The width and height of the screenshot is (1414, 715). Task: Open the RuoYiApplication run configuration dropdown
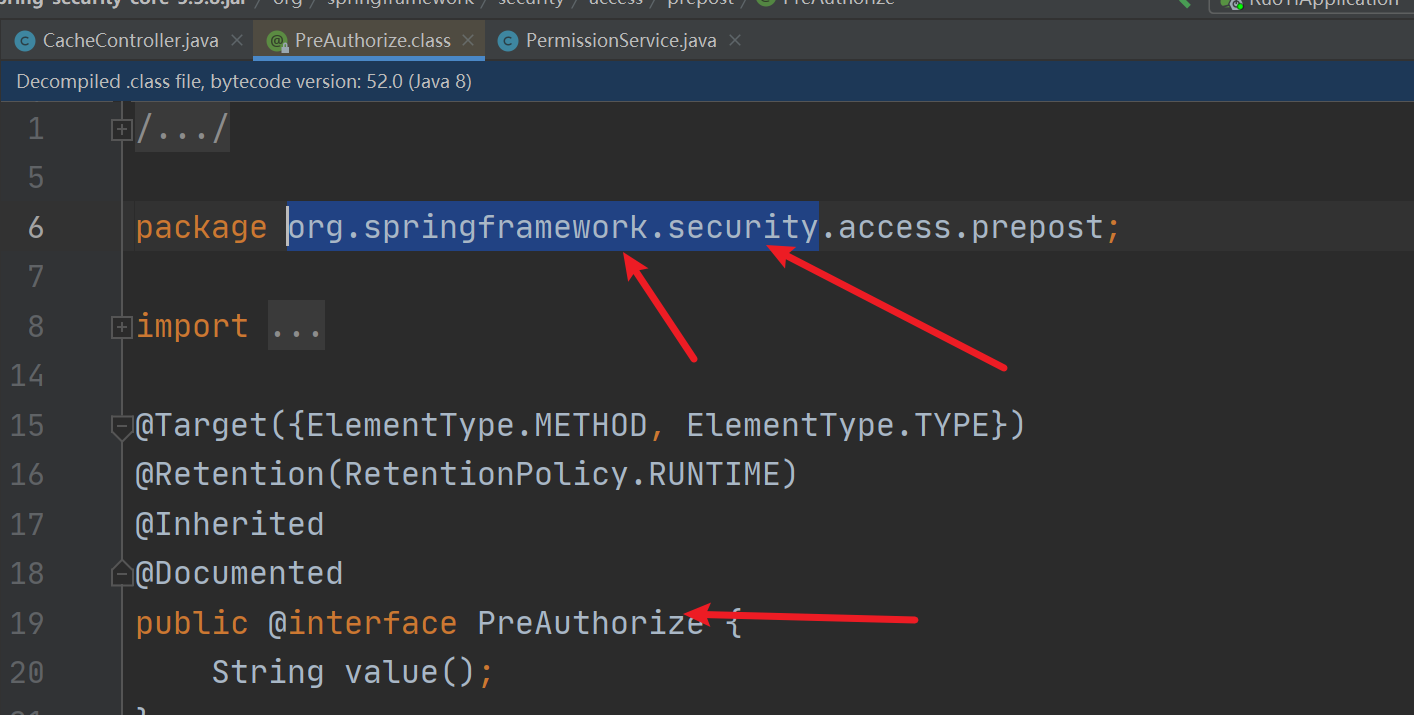[x=1311, y=4]
